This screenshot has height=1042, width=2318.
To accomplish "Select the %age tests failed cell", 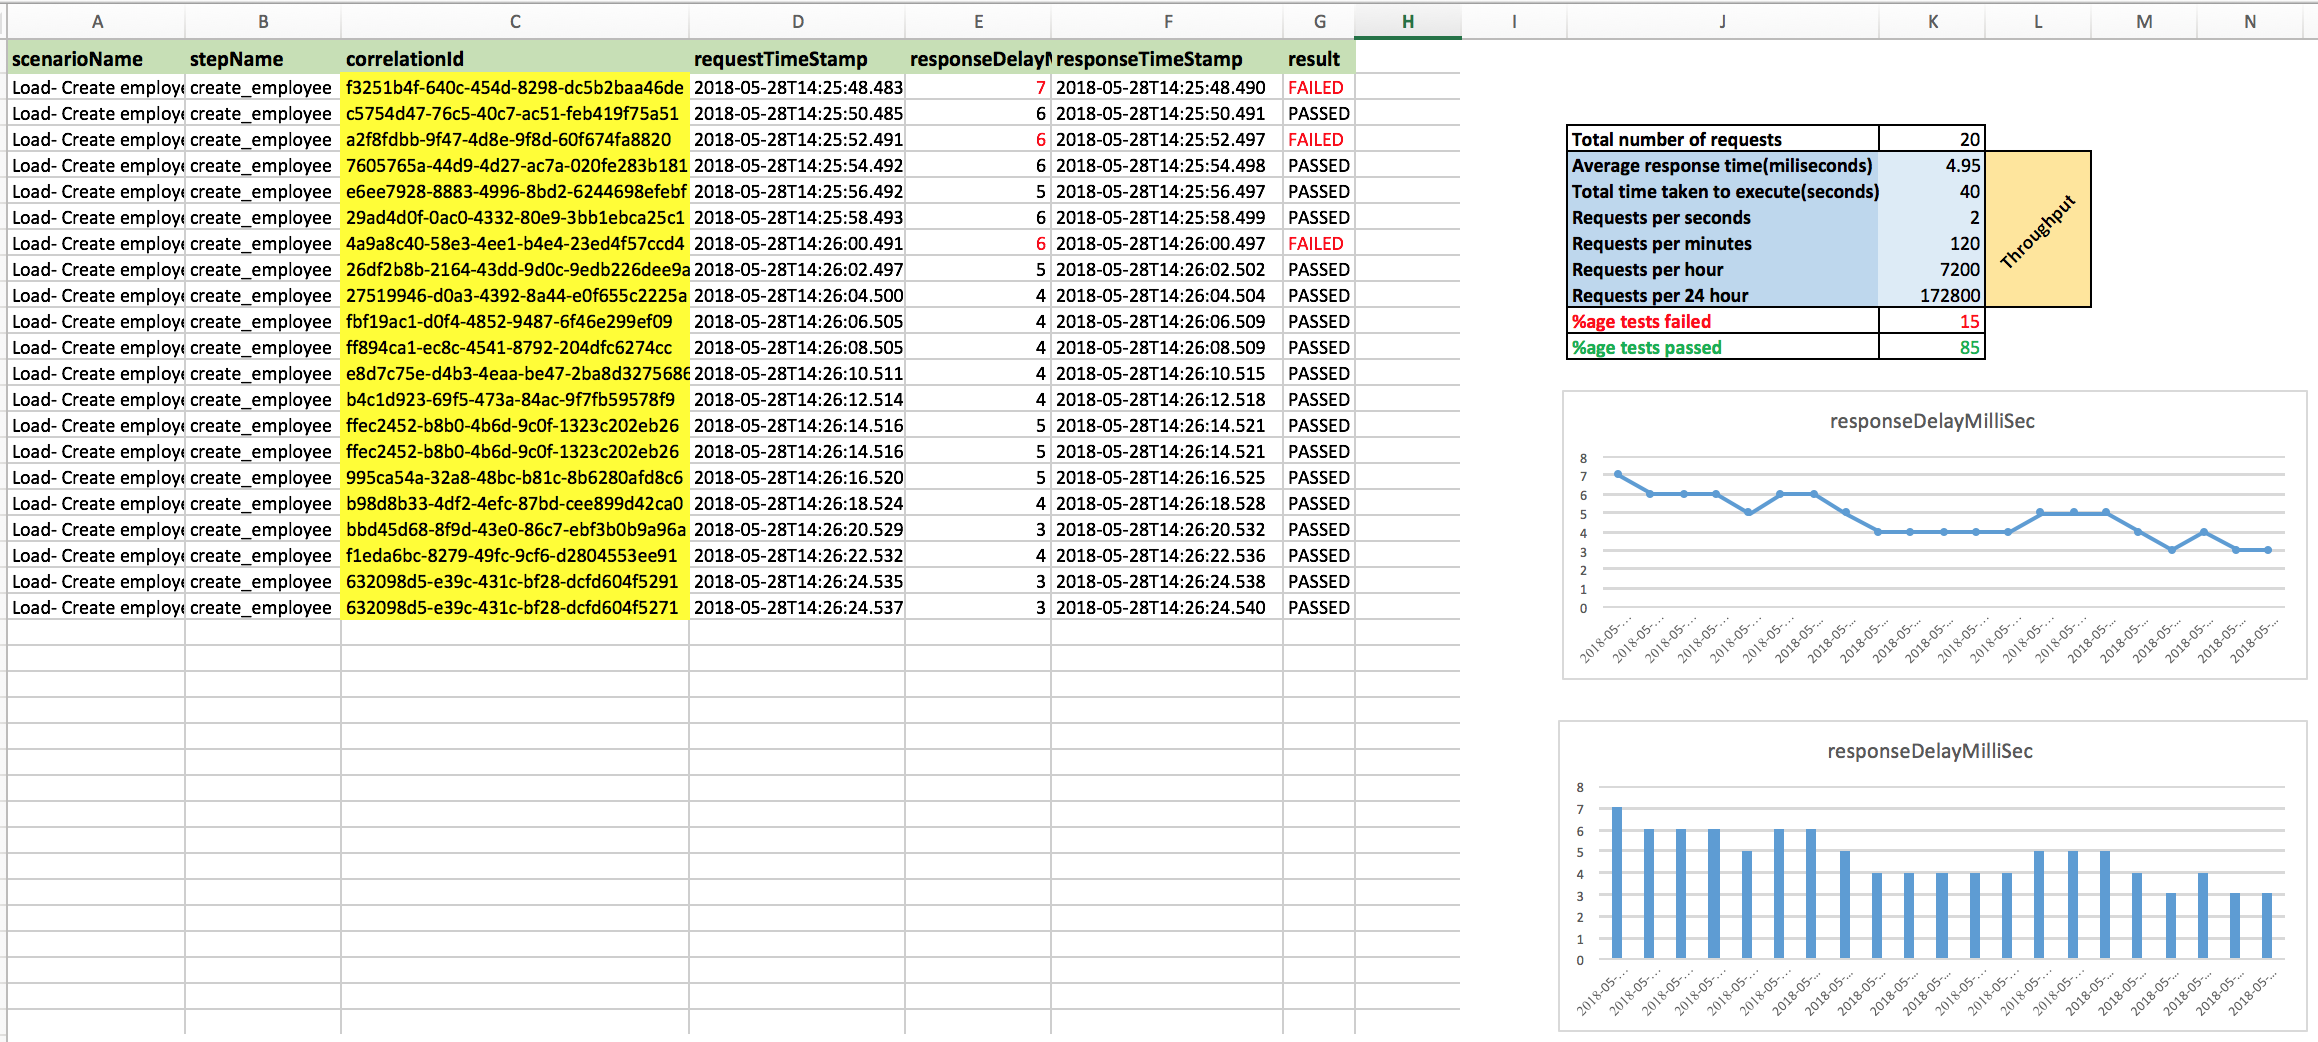I will click(1722, 322).
